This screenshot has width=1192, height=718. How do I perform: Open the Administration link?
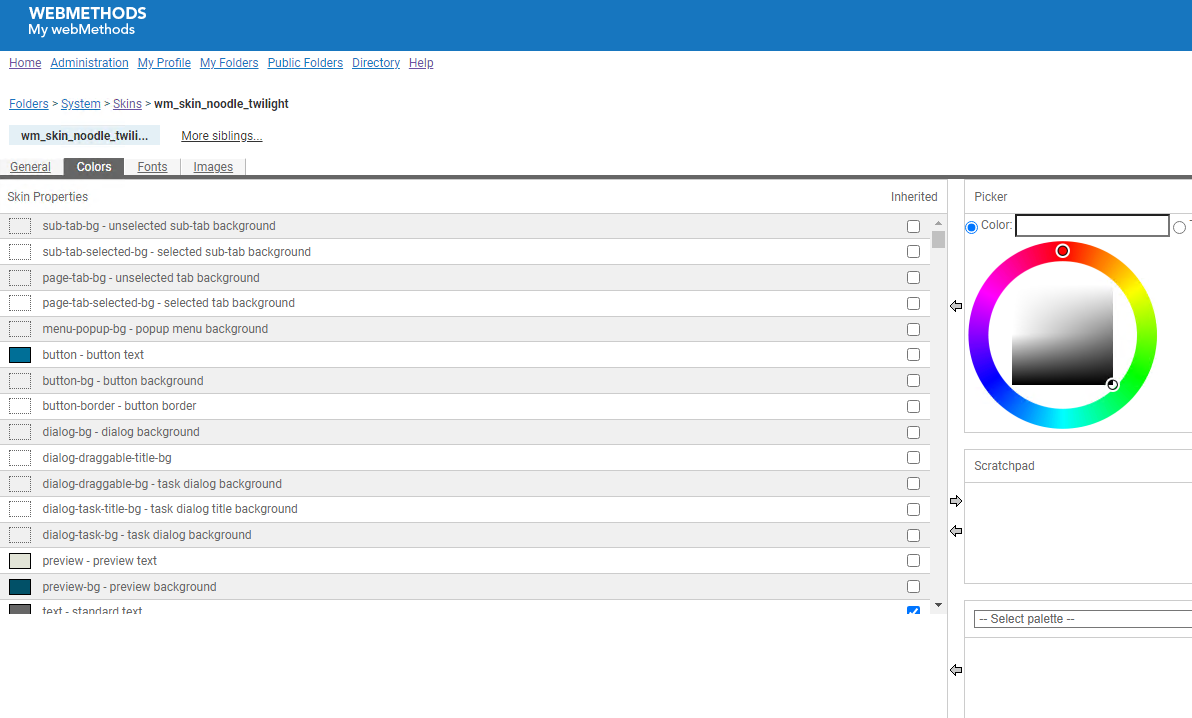[x=89, y=63]
